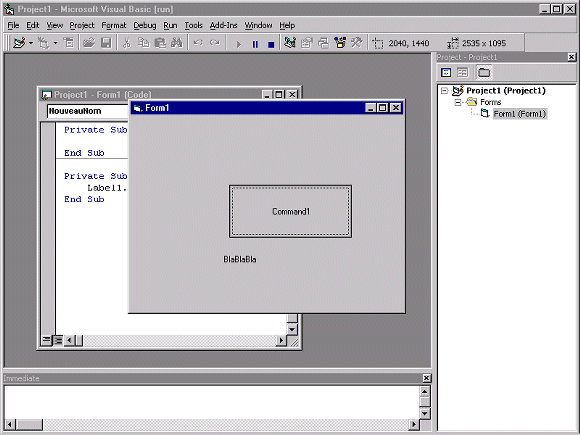The width and height of the screenshot is (580, 435).
Task: Switch to Full Module View toggle
Action: coord(58,340)
